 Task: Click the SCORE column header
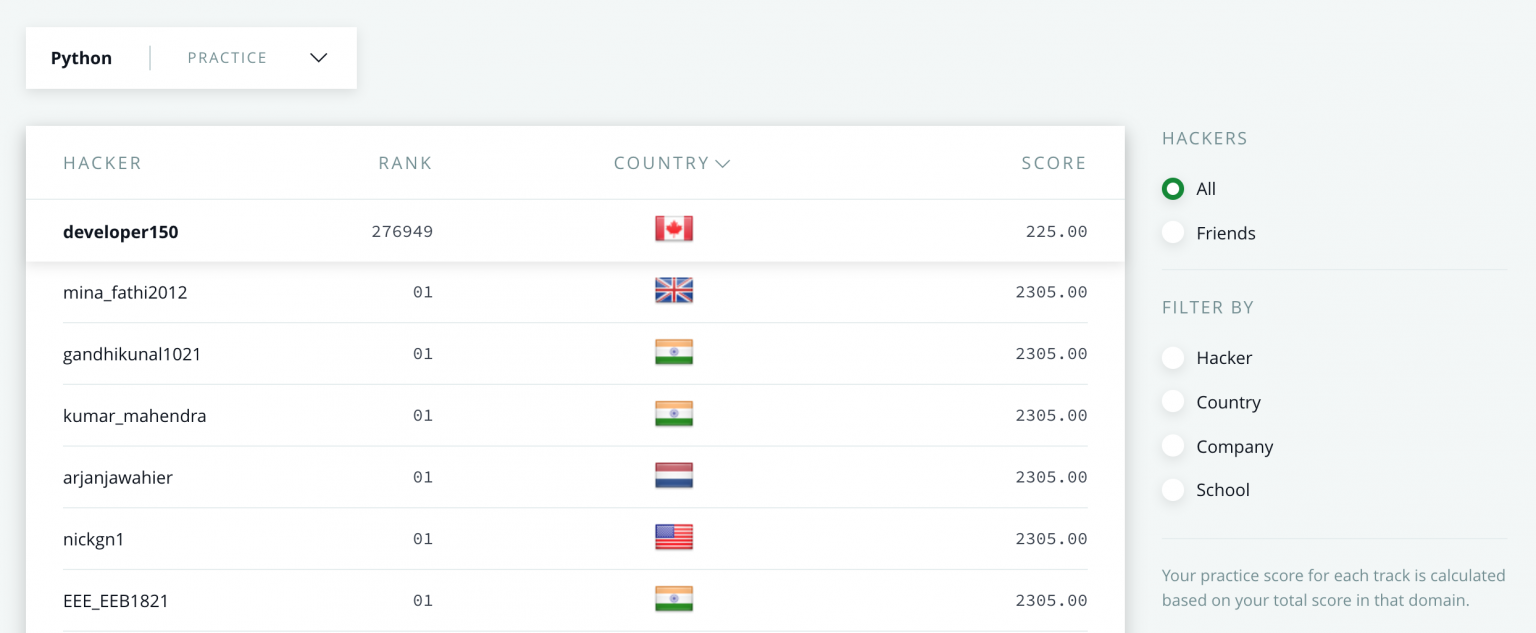point(1054,163)
